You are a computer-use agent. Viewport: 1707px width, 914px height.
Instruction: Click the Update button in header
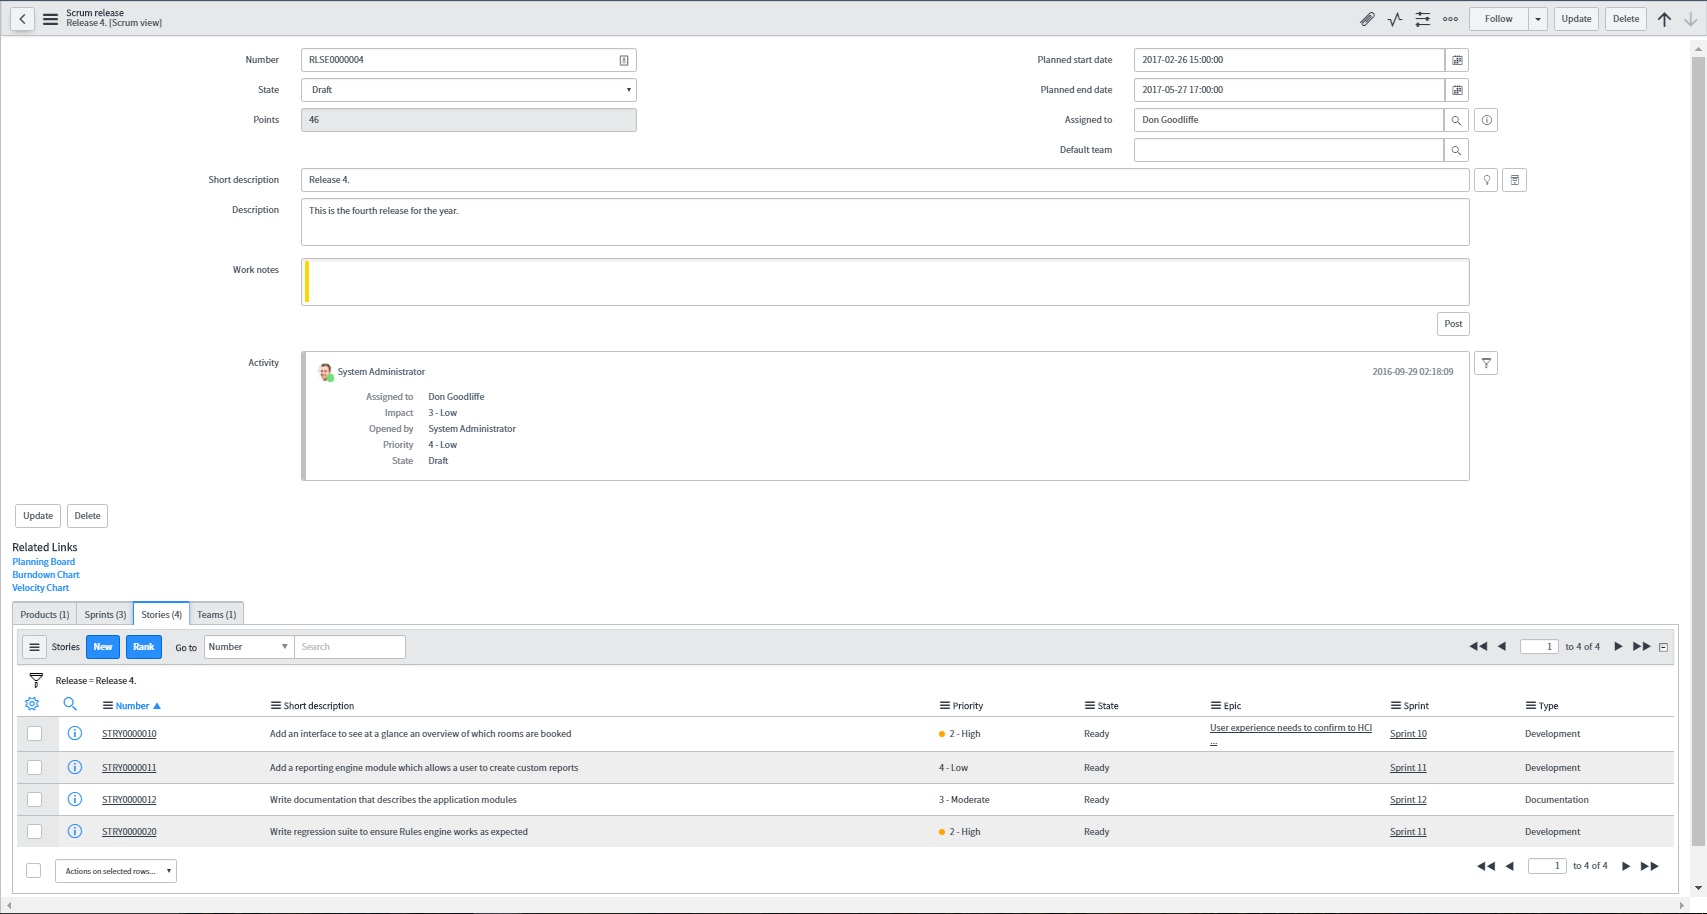(1576, 19)
